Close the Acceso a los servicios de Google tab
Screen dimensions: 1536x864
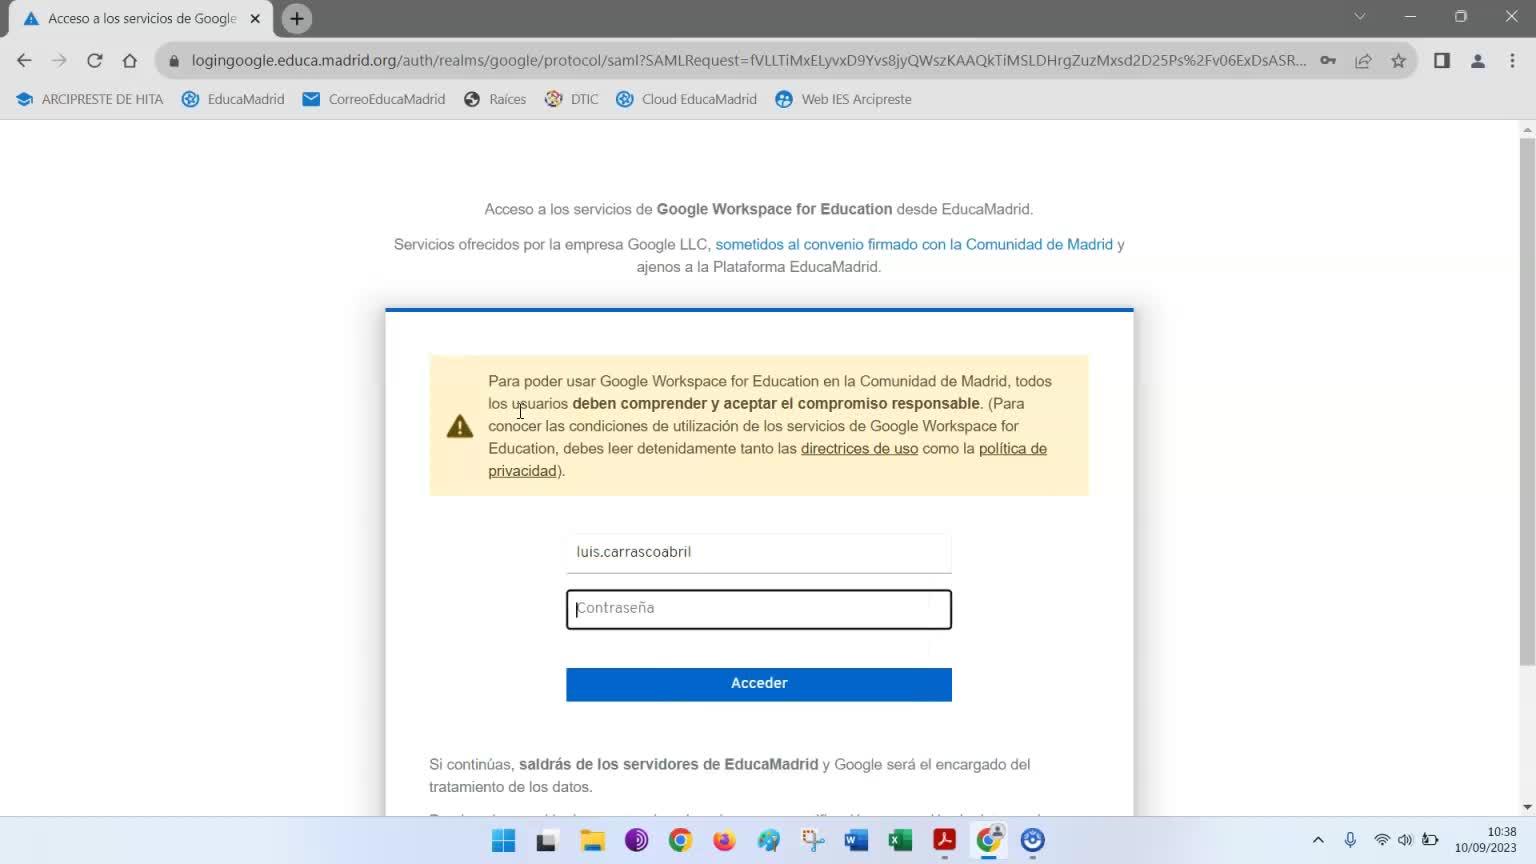coord(255,18)
